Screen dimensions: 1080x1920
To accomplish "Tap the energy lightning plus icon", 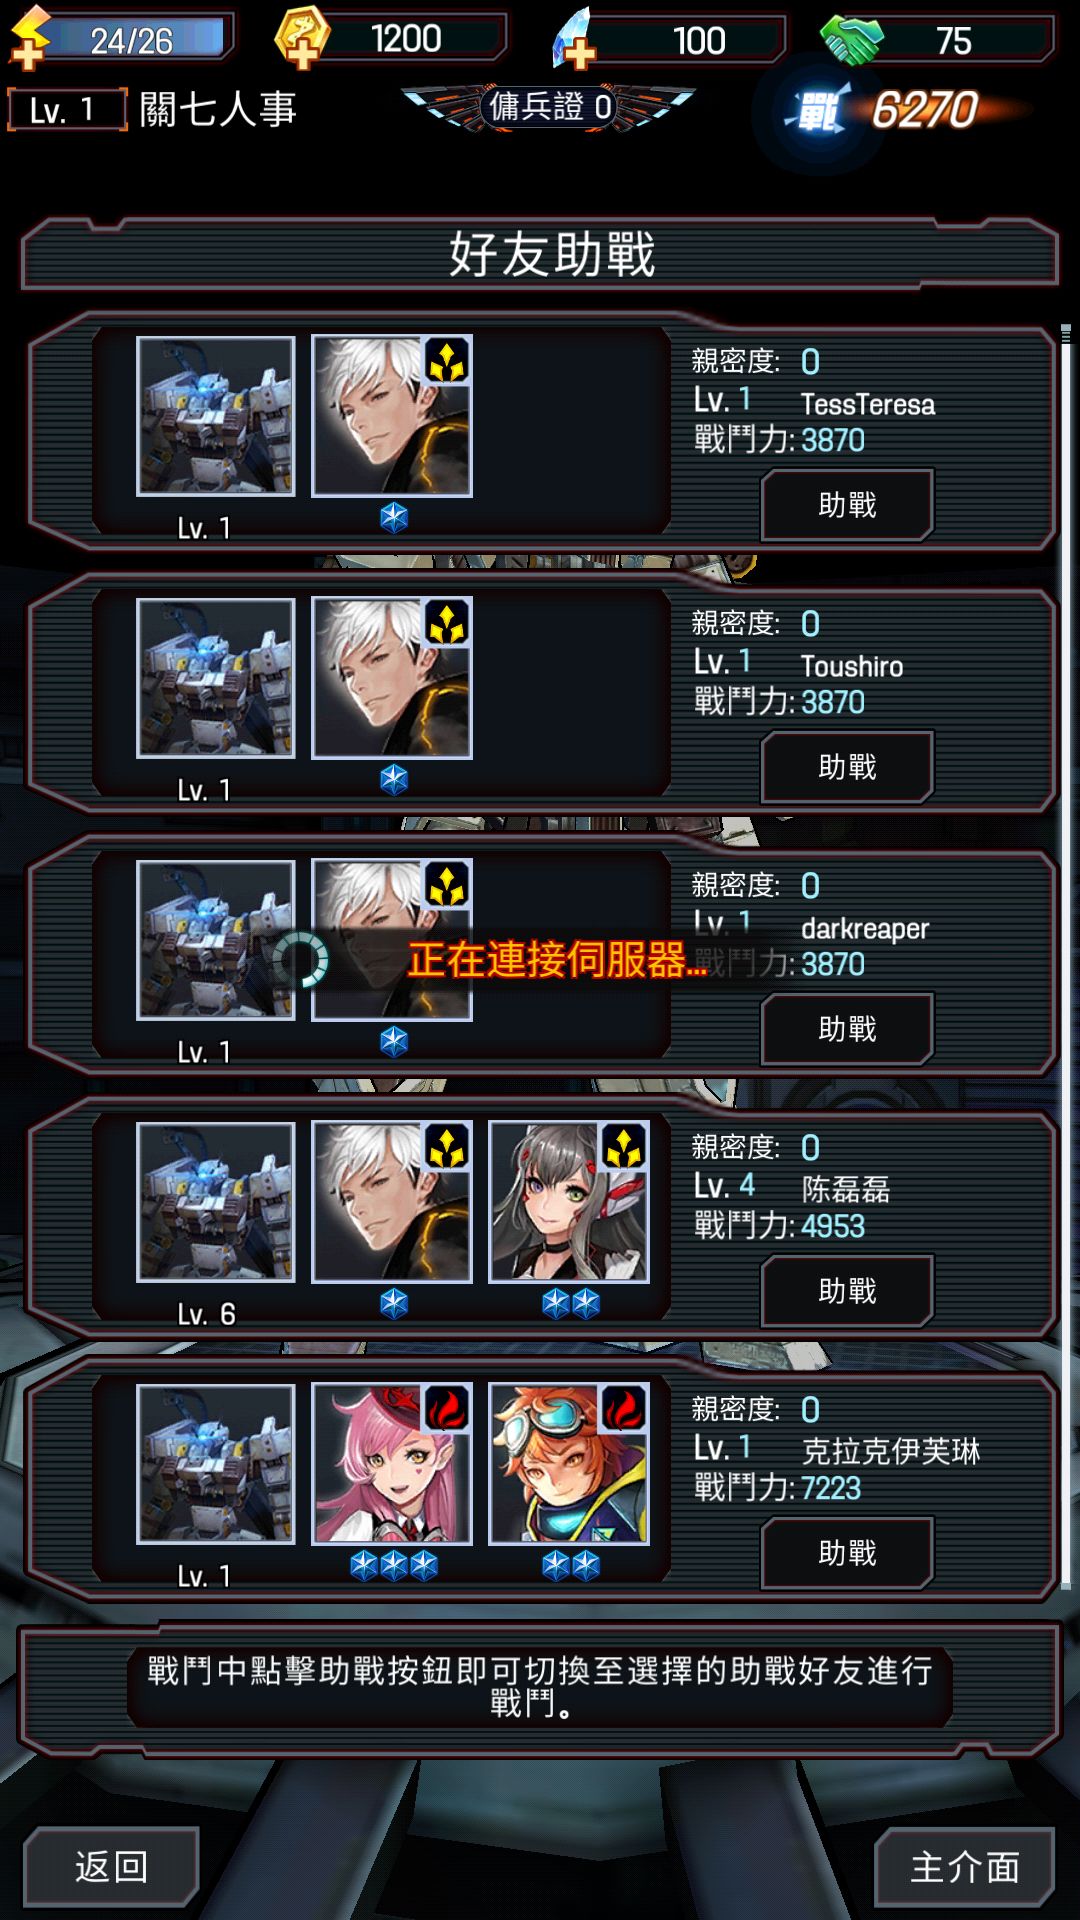I will click(30, 38).
